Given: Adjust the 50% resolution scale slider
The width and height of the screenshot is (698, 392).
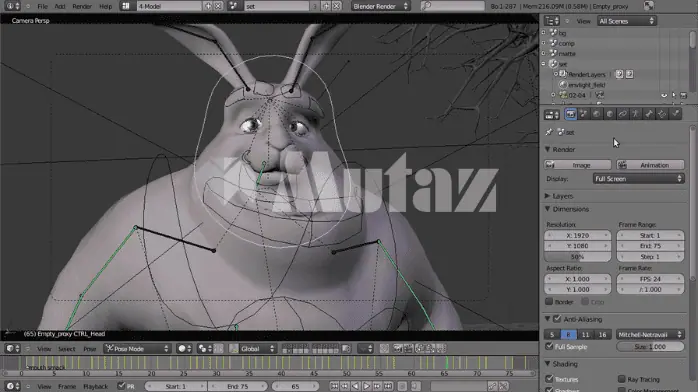Looking at the screenshot, I should pyautogui.click(x=577, y=257).
